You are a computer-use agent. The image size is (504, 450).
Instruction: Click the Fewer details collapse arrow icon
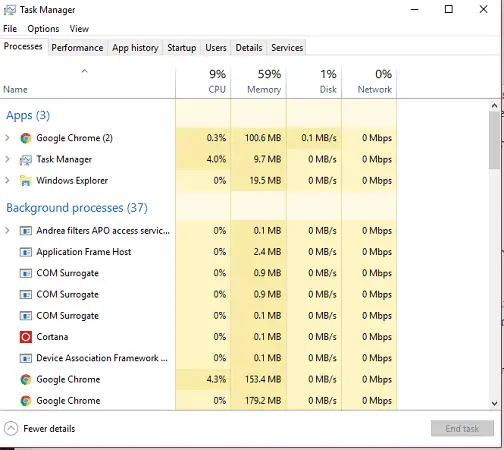[11, 429]
